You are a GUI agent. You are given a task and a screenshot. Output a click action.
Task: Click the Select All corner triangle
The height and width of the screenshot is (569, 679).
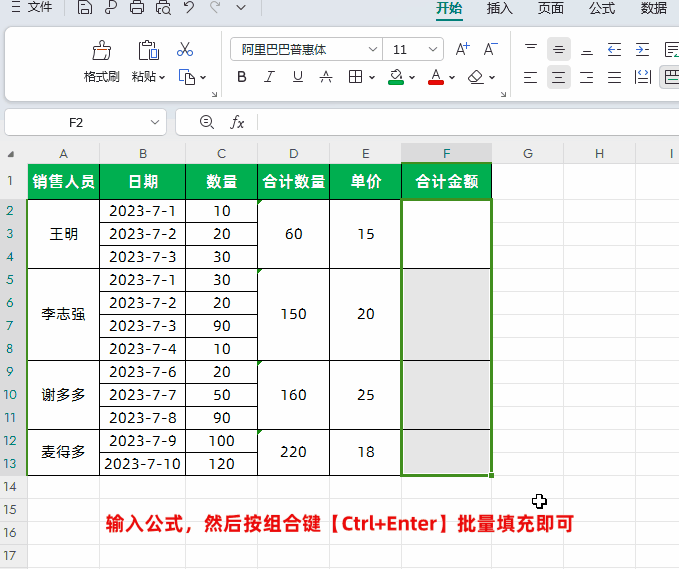11,154
